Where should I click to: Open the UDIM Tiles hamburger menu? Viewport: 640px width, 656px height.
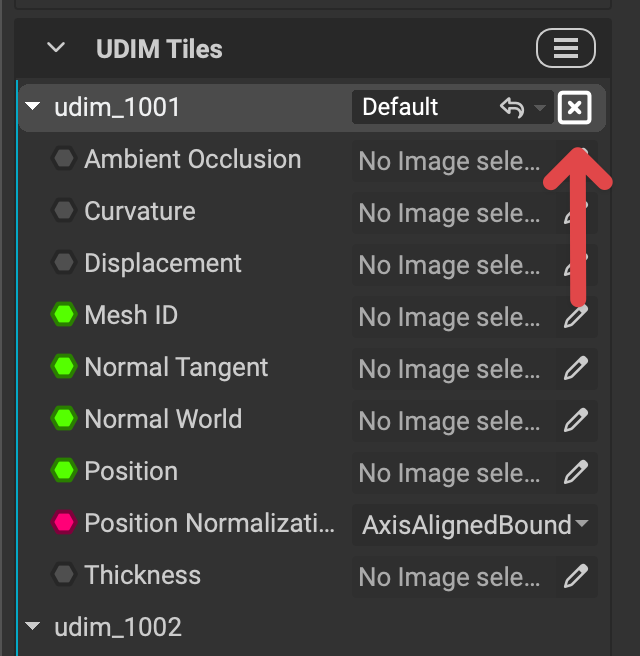point(566,48)
